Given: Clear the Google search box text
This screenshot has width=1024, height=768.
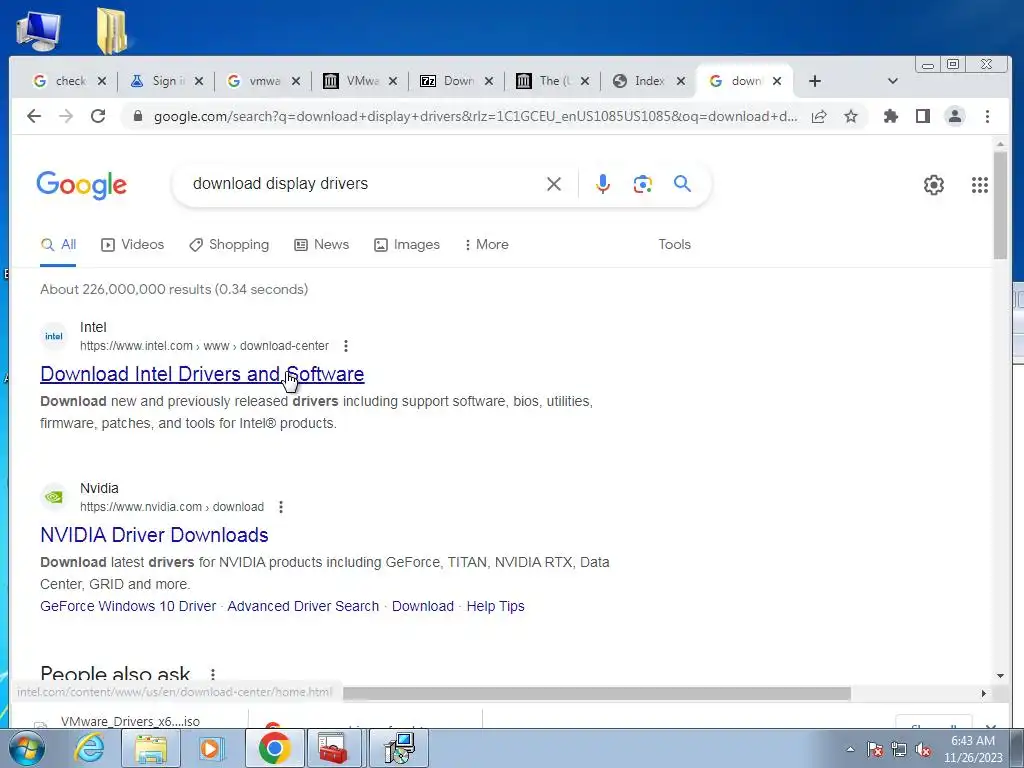Looking at the screenshot, I should tap(554, 184).
